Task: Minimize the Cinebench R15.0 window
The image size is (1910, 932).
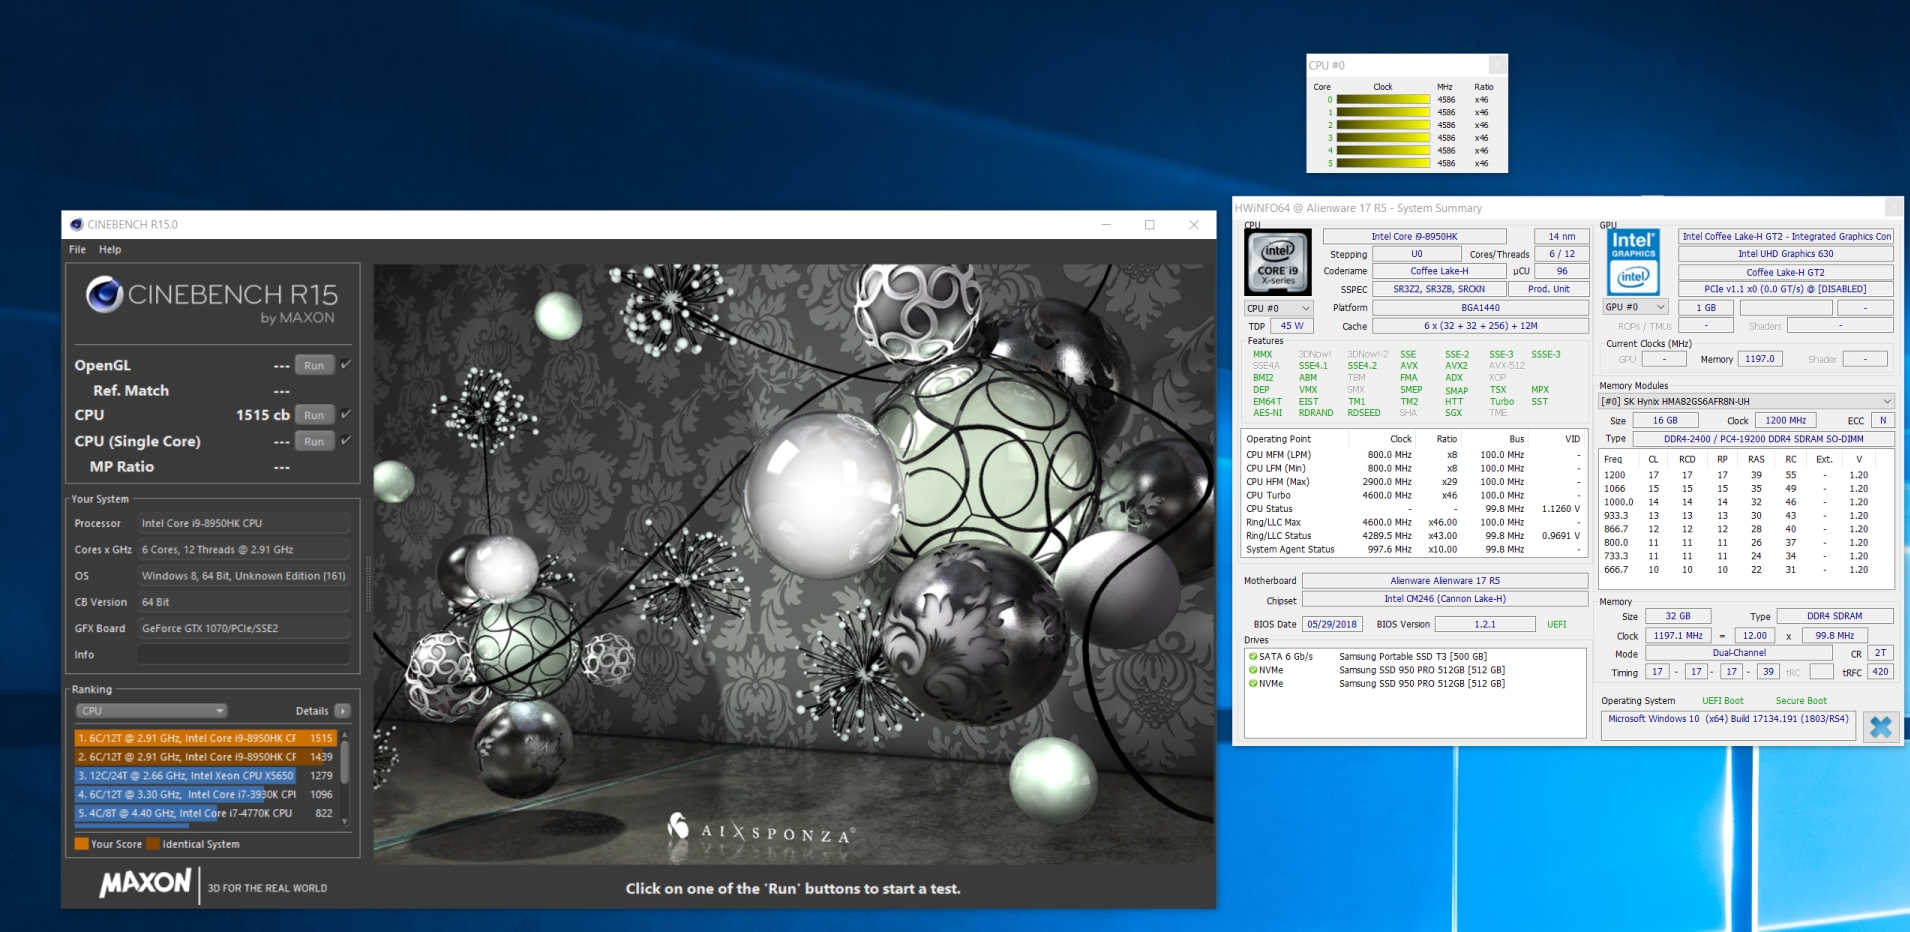Action: [1106, 225]
